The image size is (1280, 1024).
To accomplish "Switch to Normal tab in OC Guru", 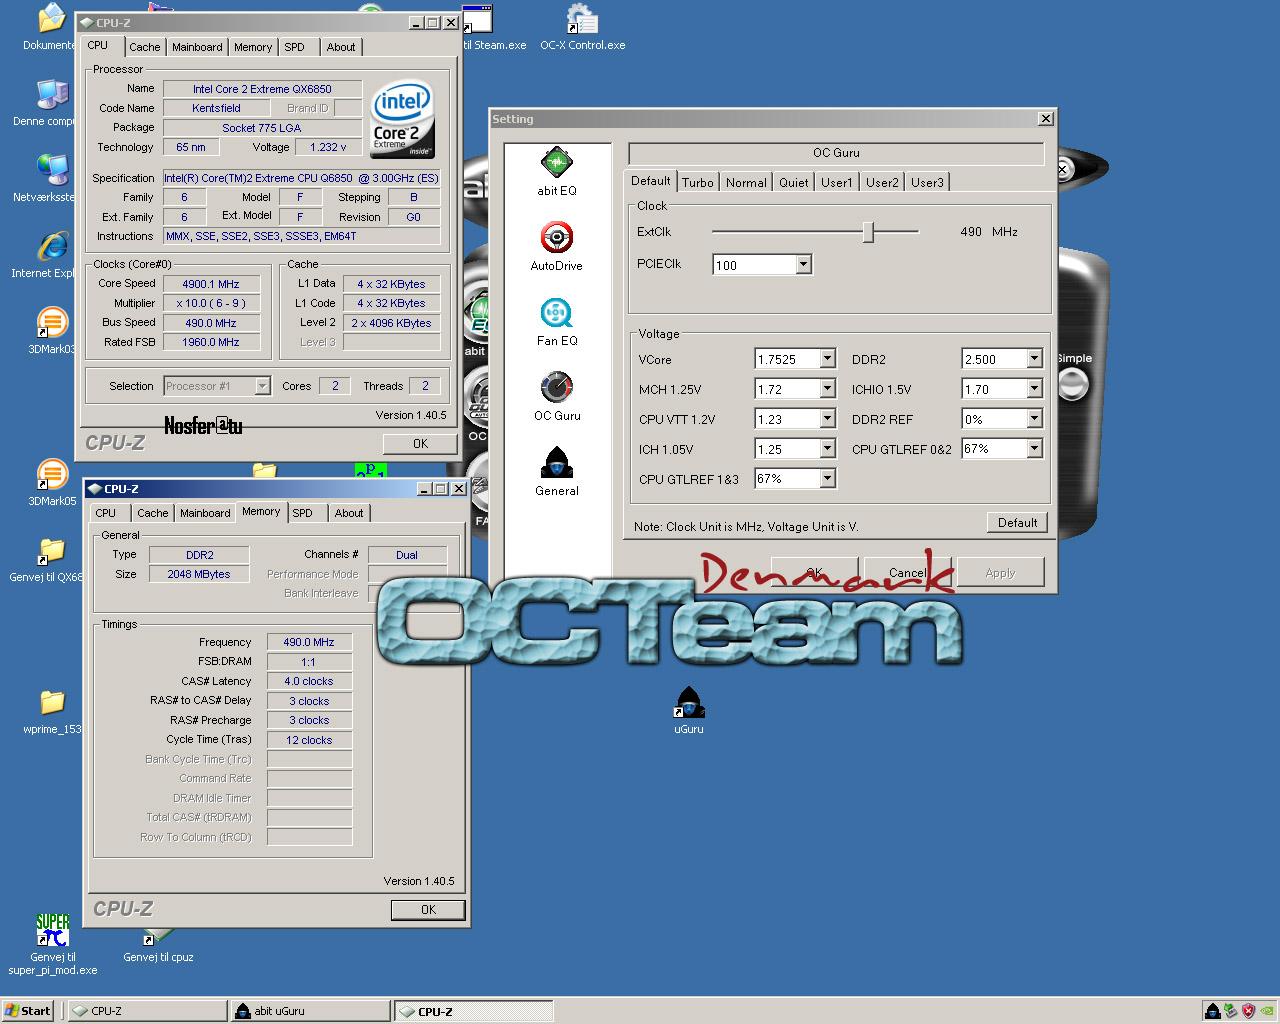I will click(746, 182).
